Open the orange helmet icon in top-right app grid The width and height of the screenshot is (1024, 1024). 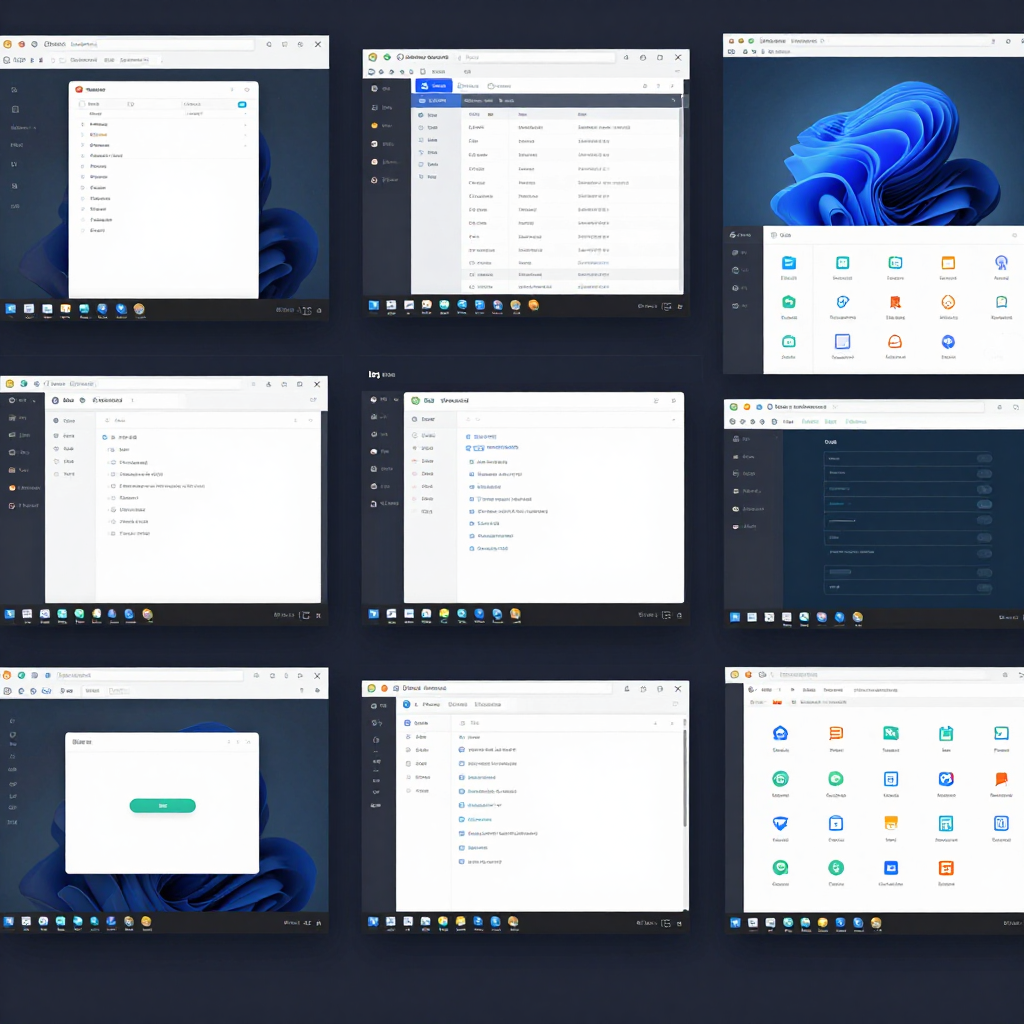tap(895, 342)
